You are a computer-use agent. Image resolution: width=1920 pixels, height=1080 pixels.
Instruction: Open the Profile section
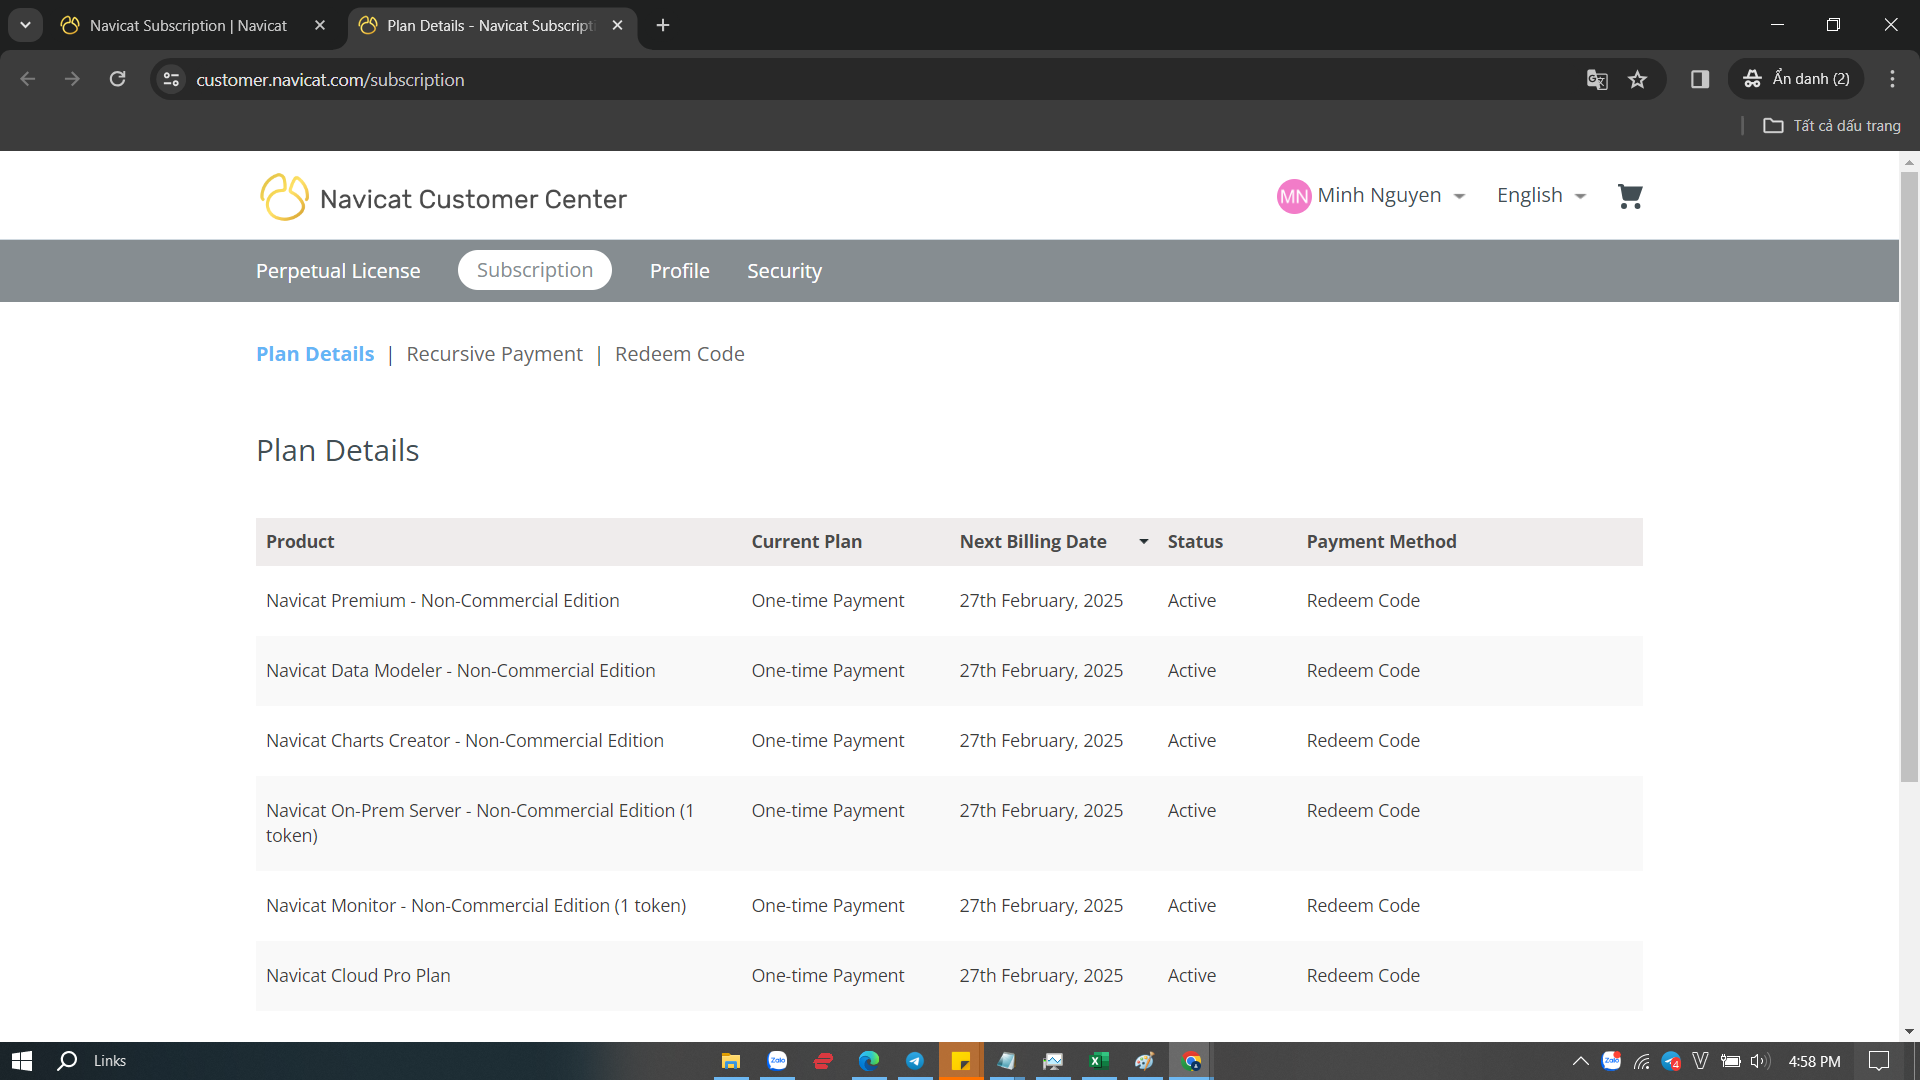[x=680, y=271]
